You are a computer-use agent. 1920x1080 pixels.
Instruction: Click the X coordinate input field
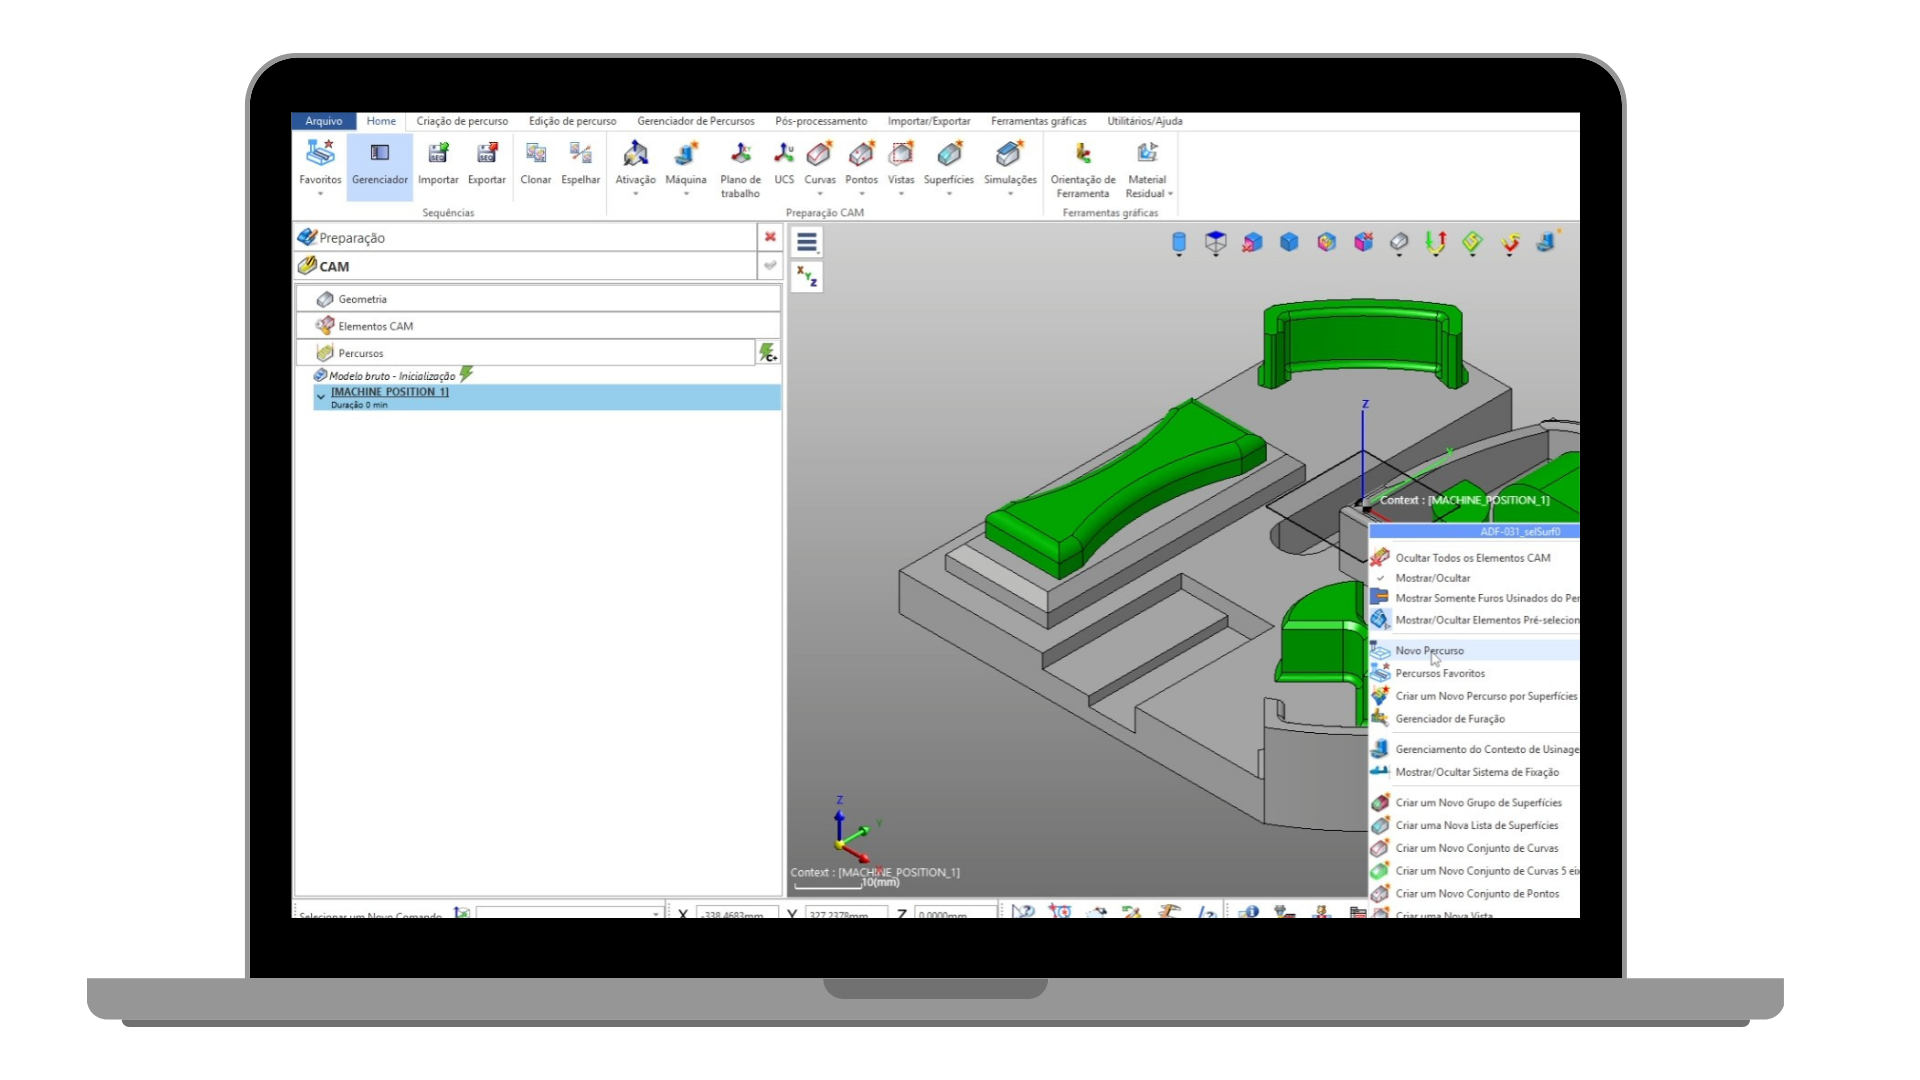click(736, 914)
